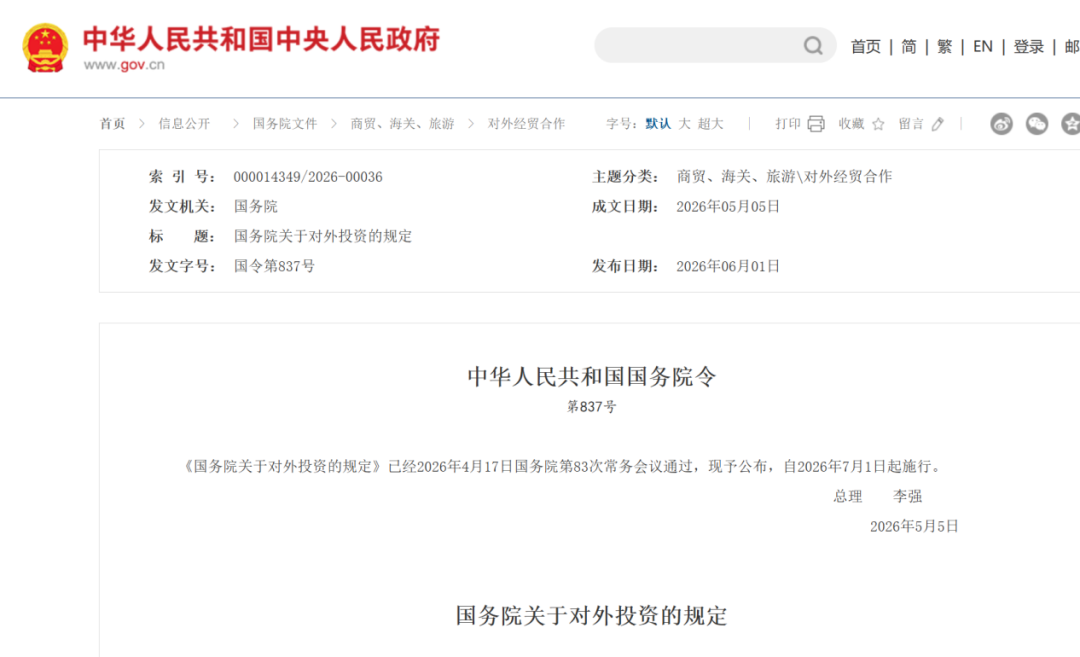Screen dimensions: 1080x657
Task: Click signed date 2026年5月5日
Action: coord(914,527)
